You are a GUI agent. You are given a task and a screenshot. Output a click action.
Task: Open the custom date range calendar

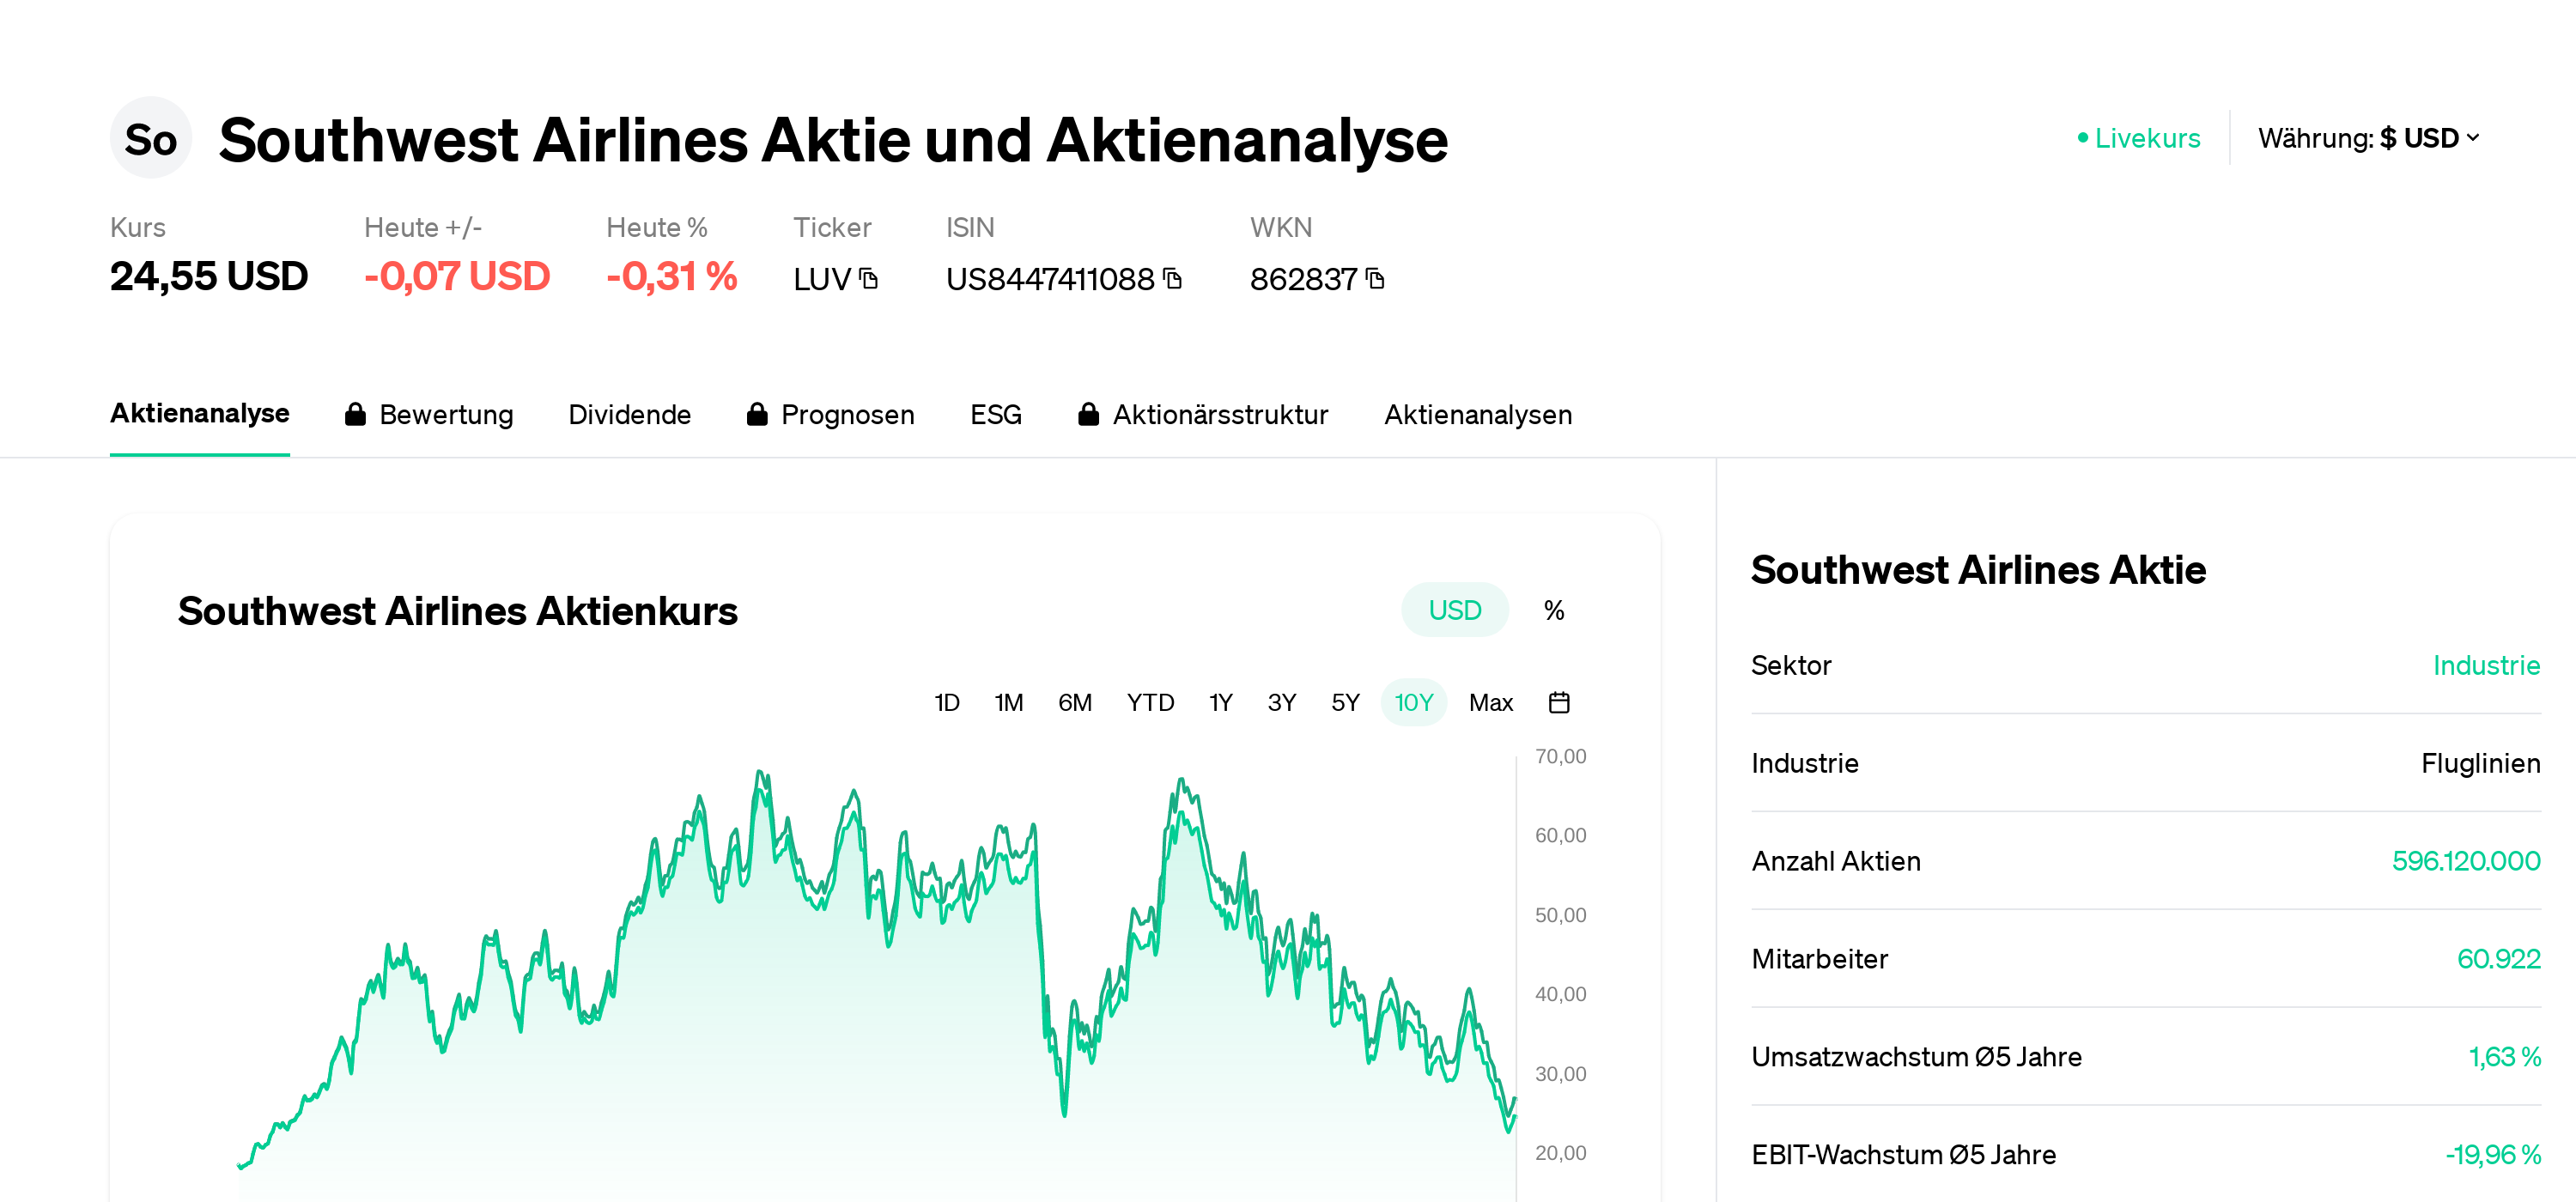pos(1558,702)
